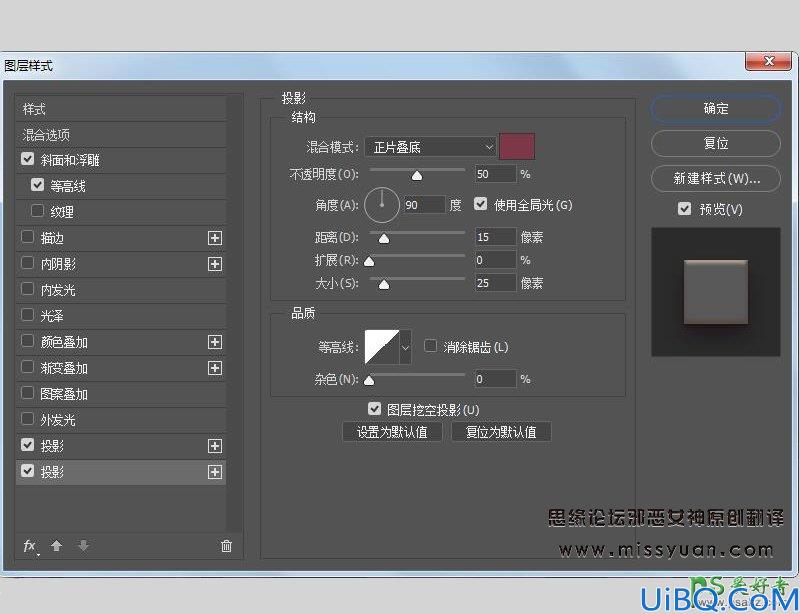The image size is (800, 614).
Task: Add another 描边 effect with plus icon
Action: point(215,238)
